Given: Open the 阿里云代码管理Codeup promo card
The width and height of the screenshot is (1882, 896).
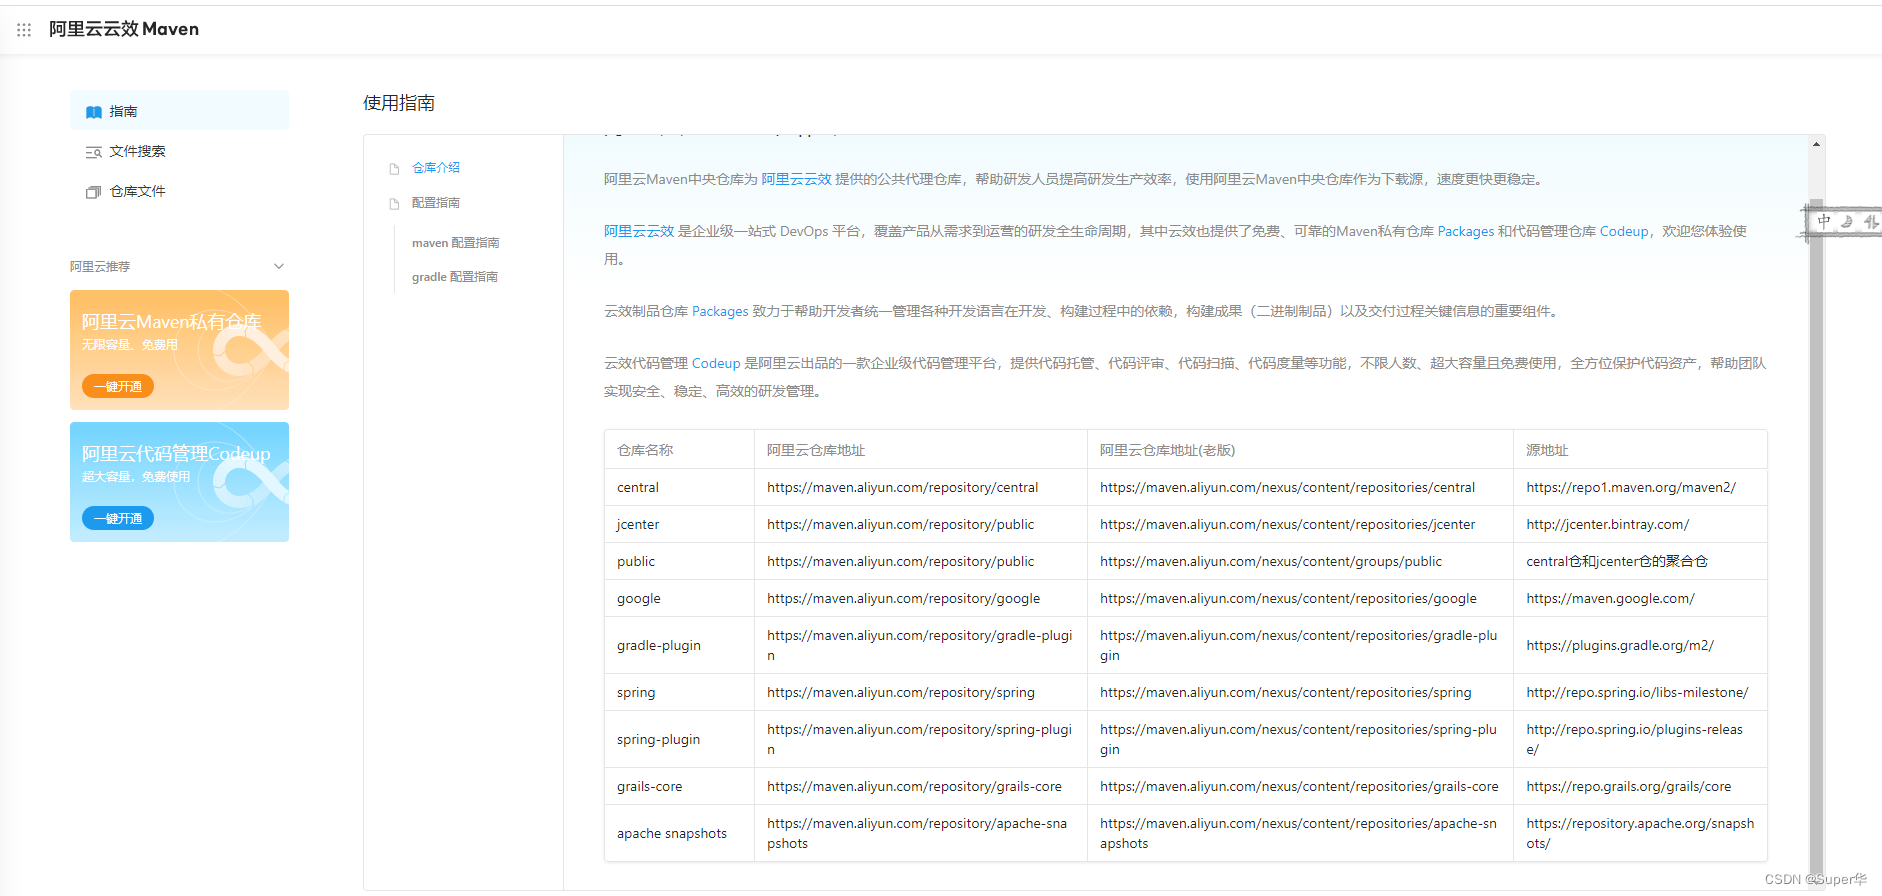Looking at the screenshot, I should [x=179, y=482].
